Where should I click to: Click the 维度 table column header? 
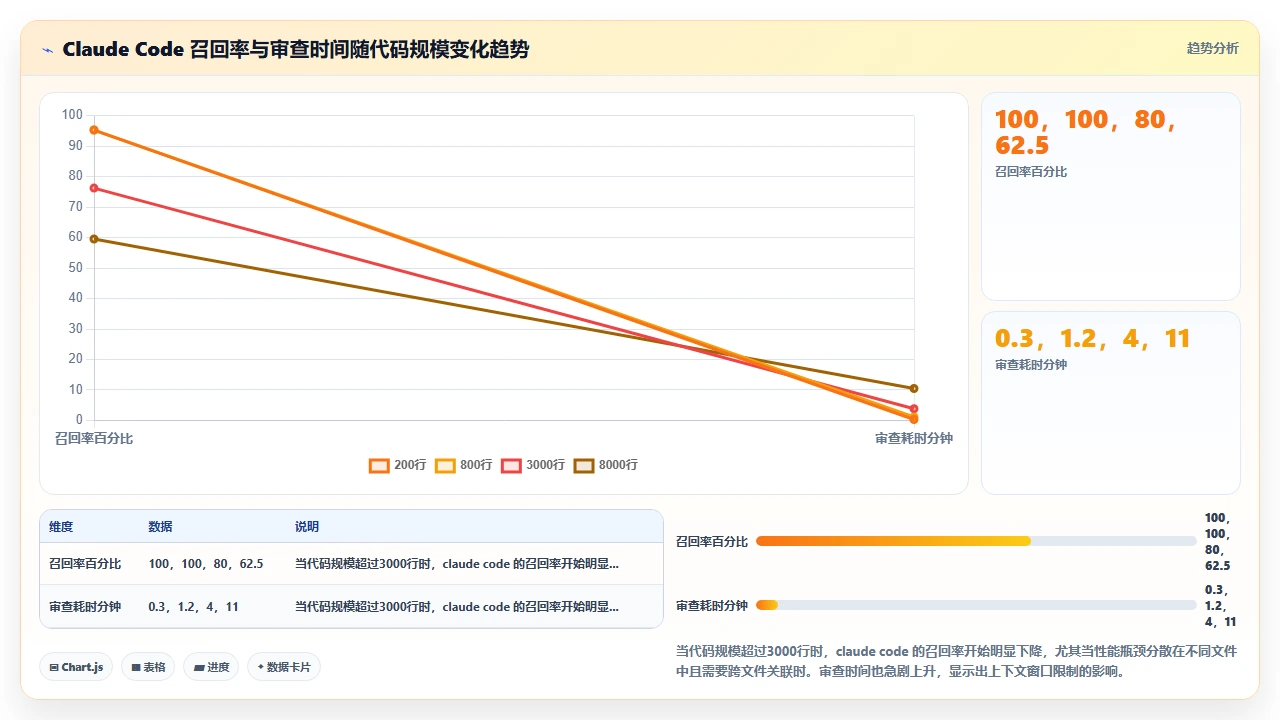point(61,527)
